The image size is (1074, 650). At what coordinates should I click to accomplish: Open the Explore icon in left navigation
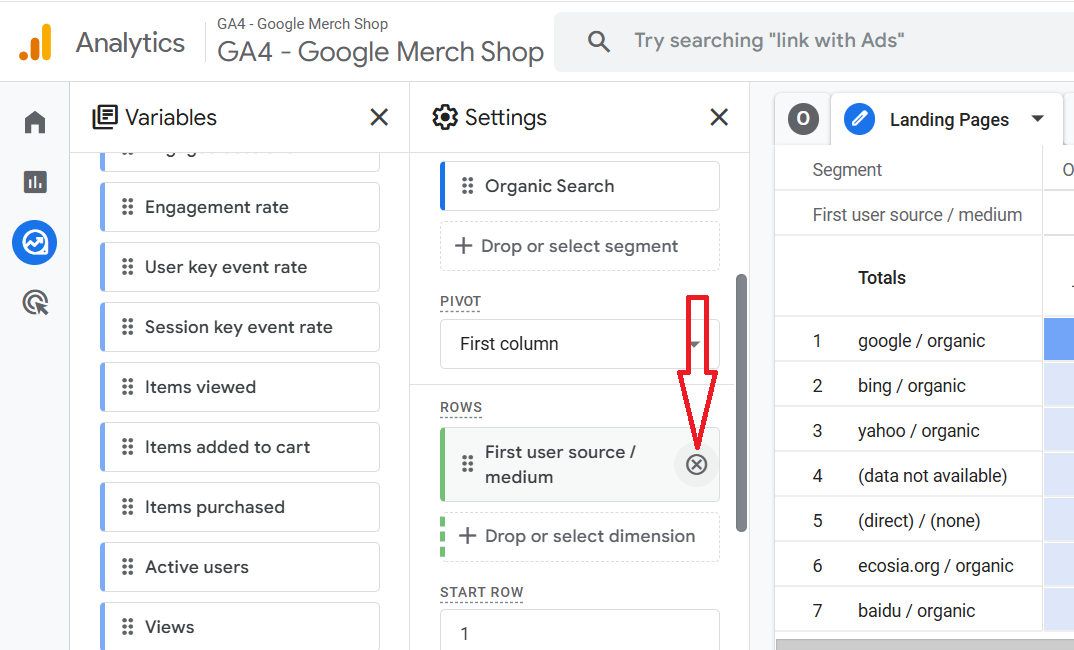pos(35,242)
